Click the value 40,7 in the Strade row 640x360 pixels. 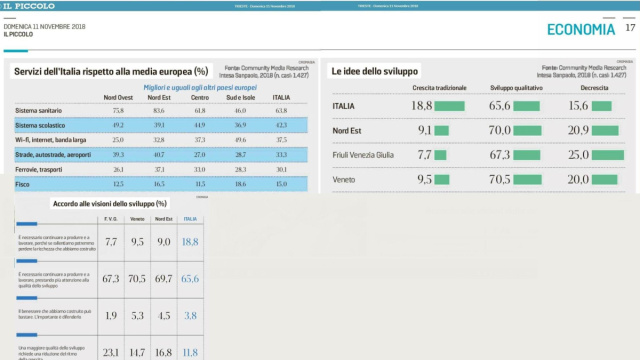pyautogui.click(x=159, y=155)
